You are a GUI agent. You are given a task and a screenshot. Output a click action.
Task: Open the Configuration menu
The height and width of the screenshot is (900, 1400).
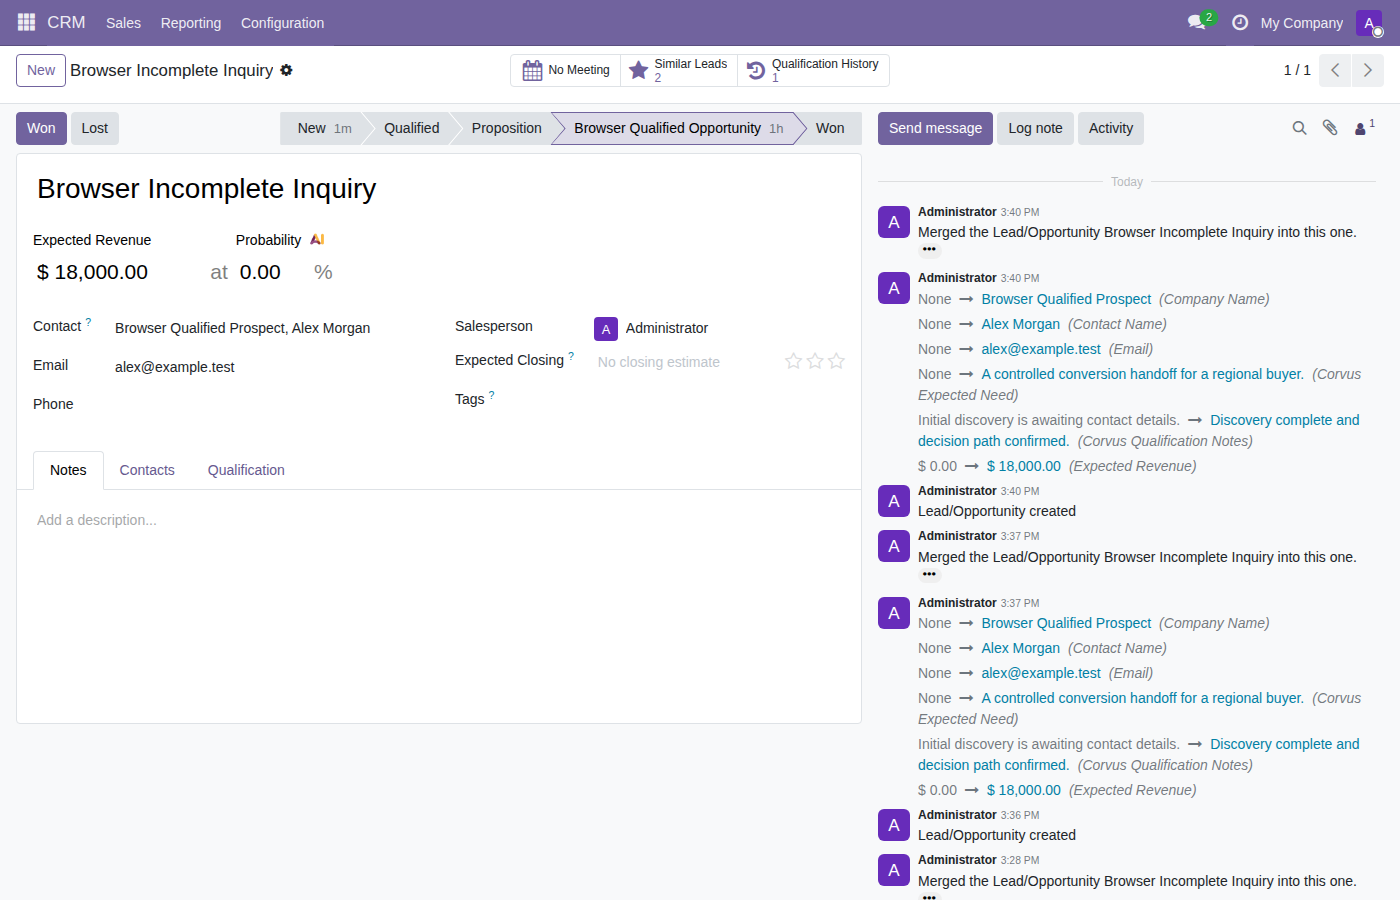coord(282,22)
